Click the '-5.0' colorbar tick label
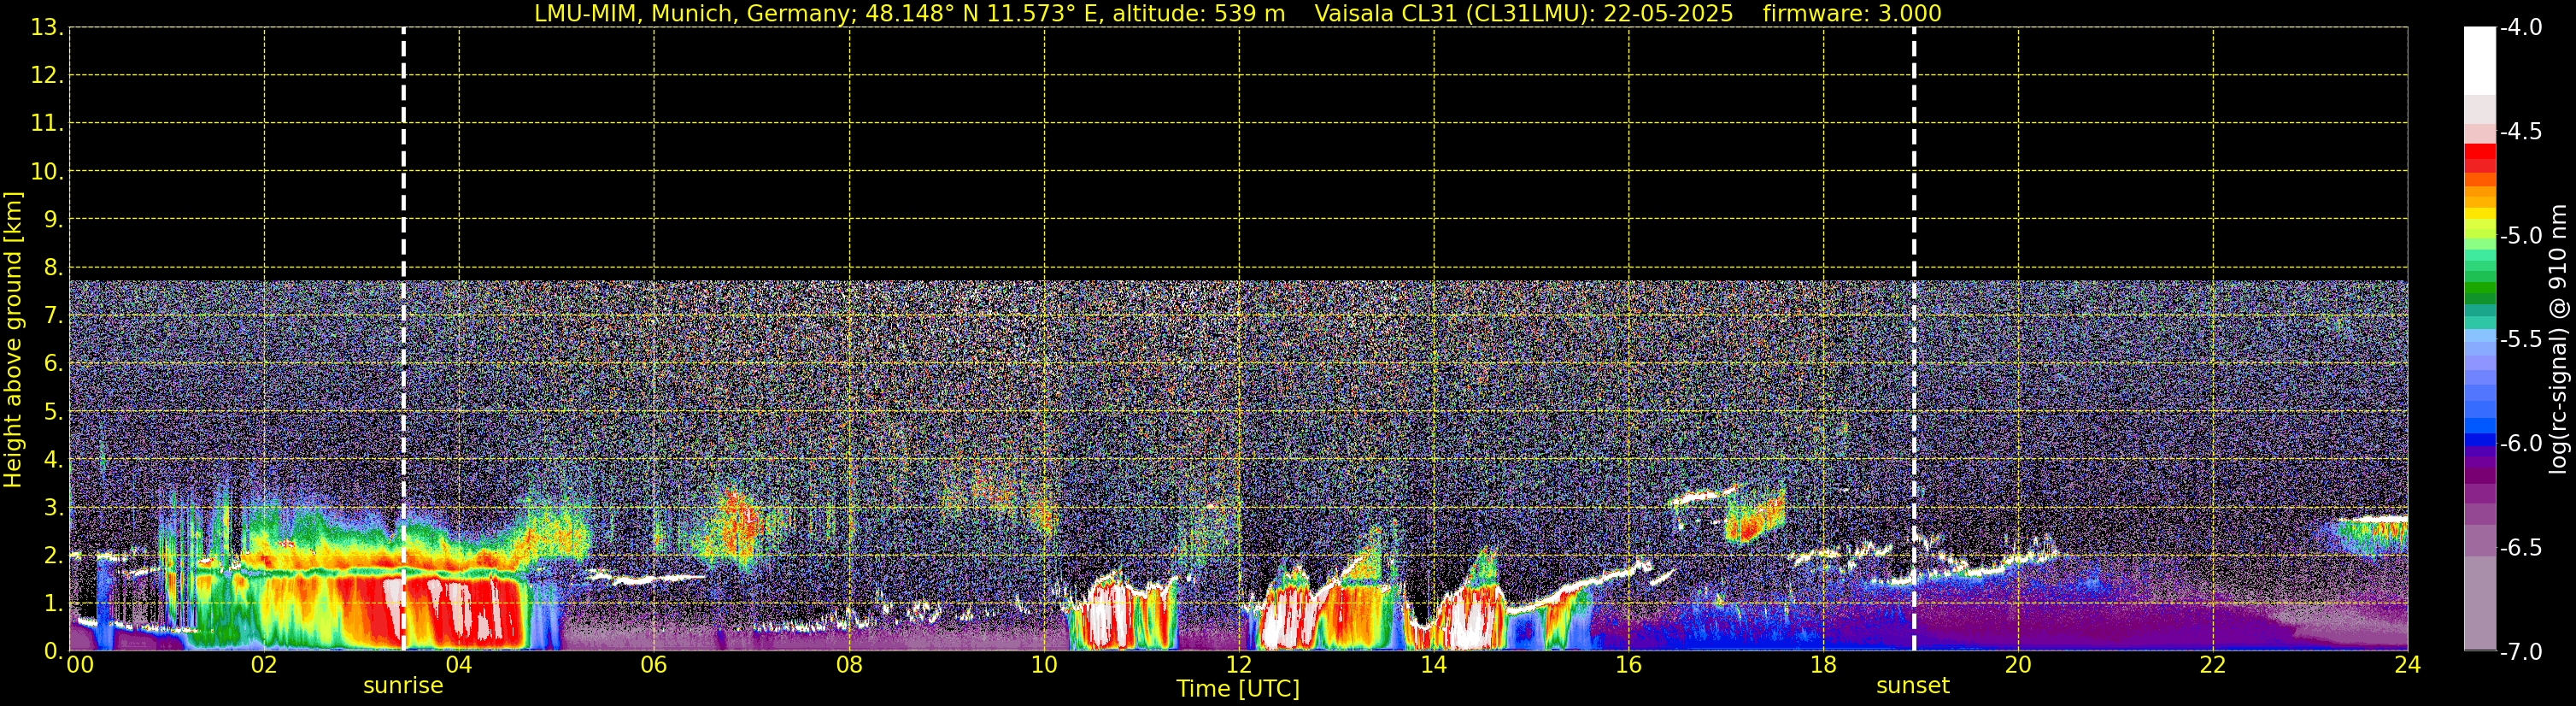The width and height of the screenshot is (2576, 706). [x=2520, y=236]
